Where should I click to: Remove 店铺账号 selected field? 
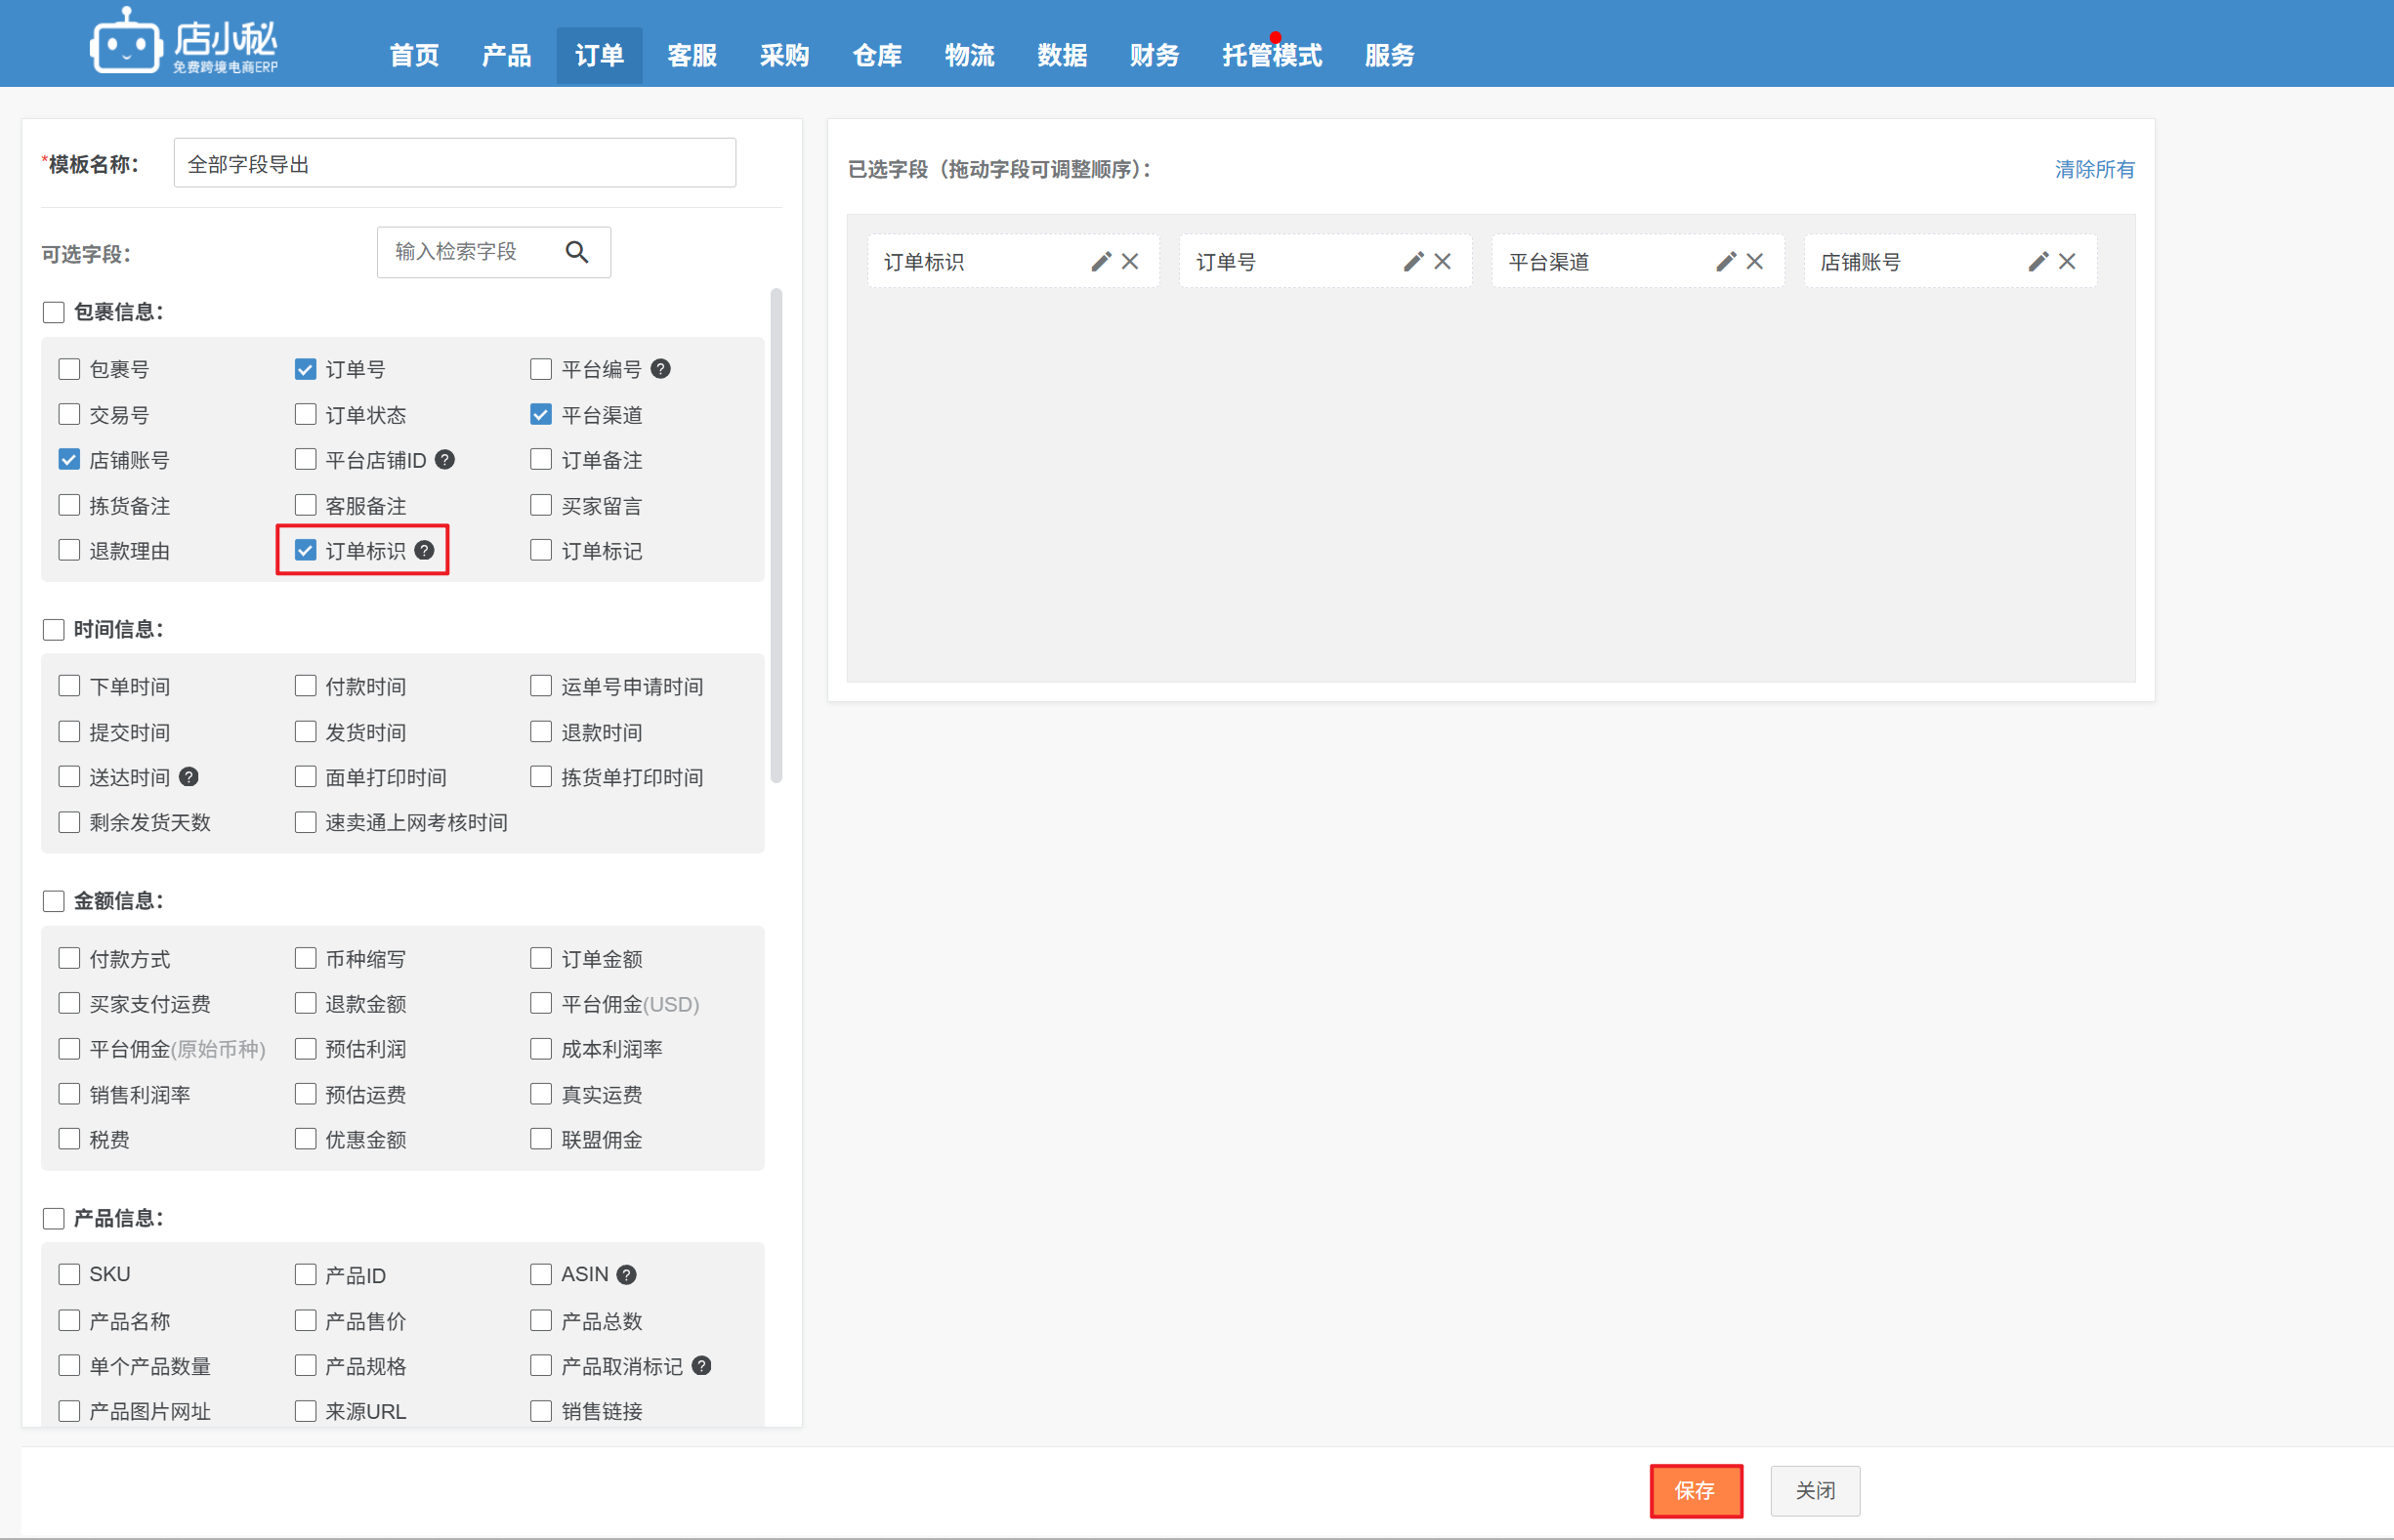(x=2067, y=262)
